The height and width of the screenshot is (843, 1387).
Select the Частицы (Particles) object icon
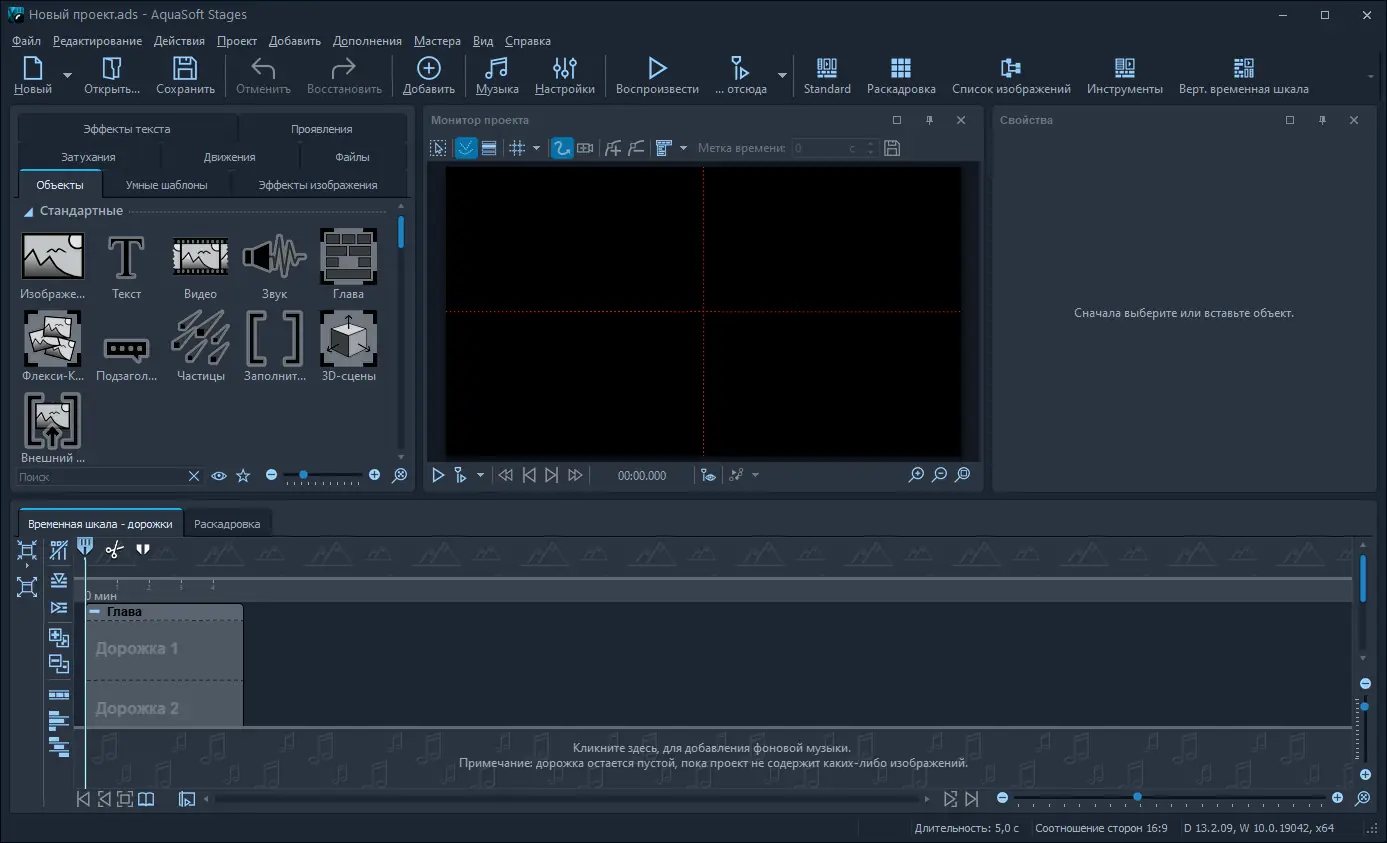[x=200, y=339]
